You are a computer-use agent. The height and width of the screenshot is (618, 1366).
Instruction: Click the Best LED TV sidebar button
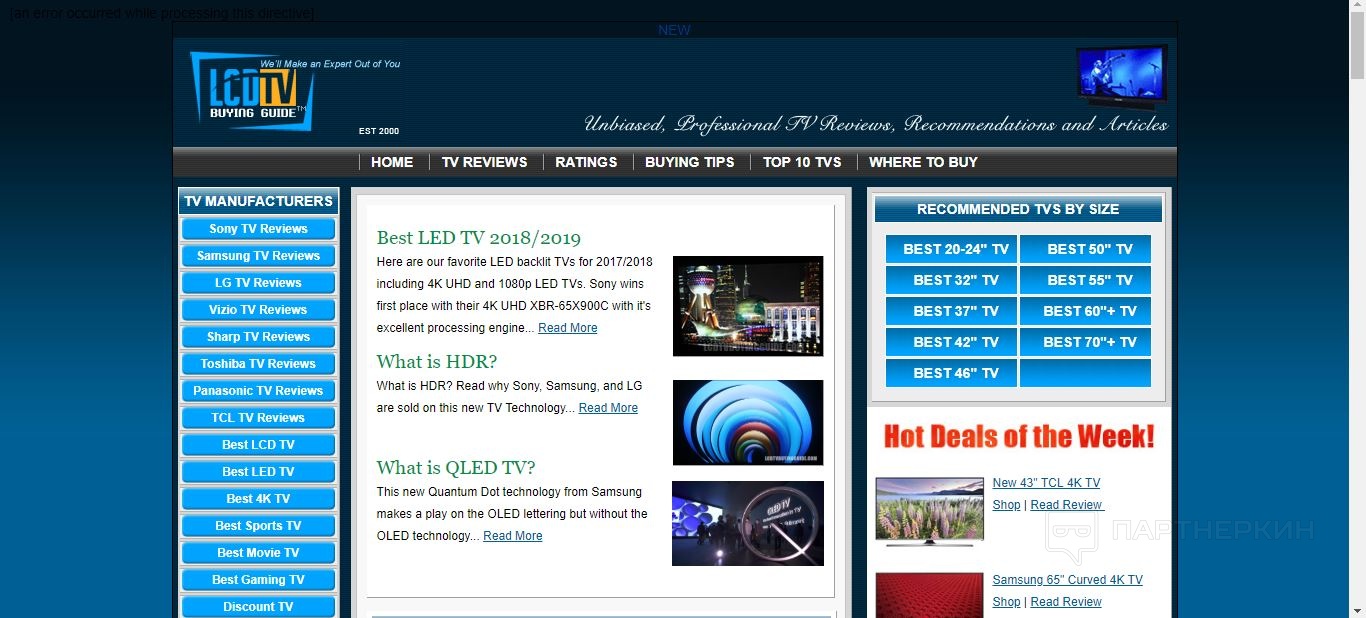[x=258, y=472]
